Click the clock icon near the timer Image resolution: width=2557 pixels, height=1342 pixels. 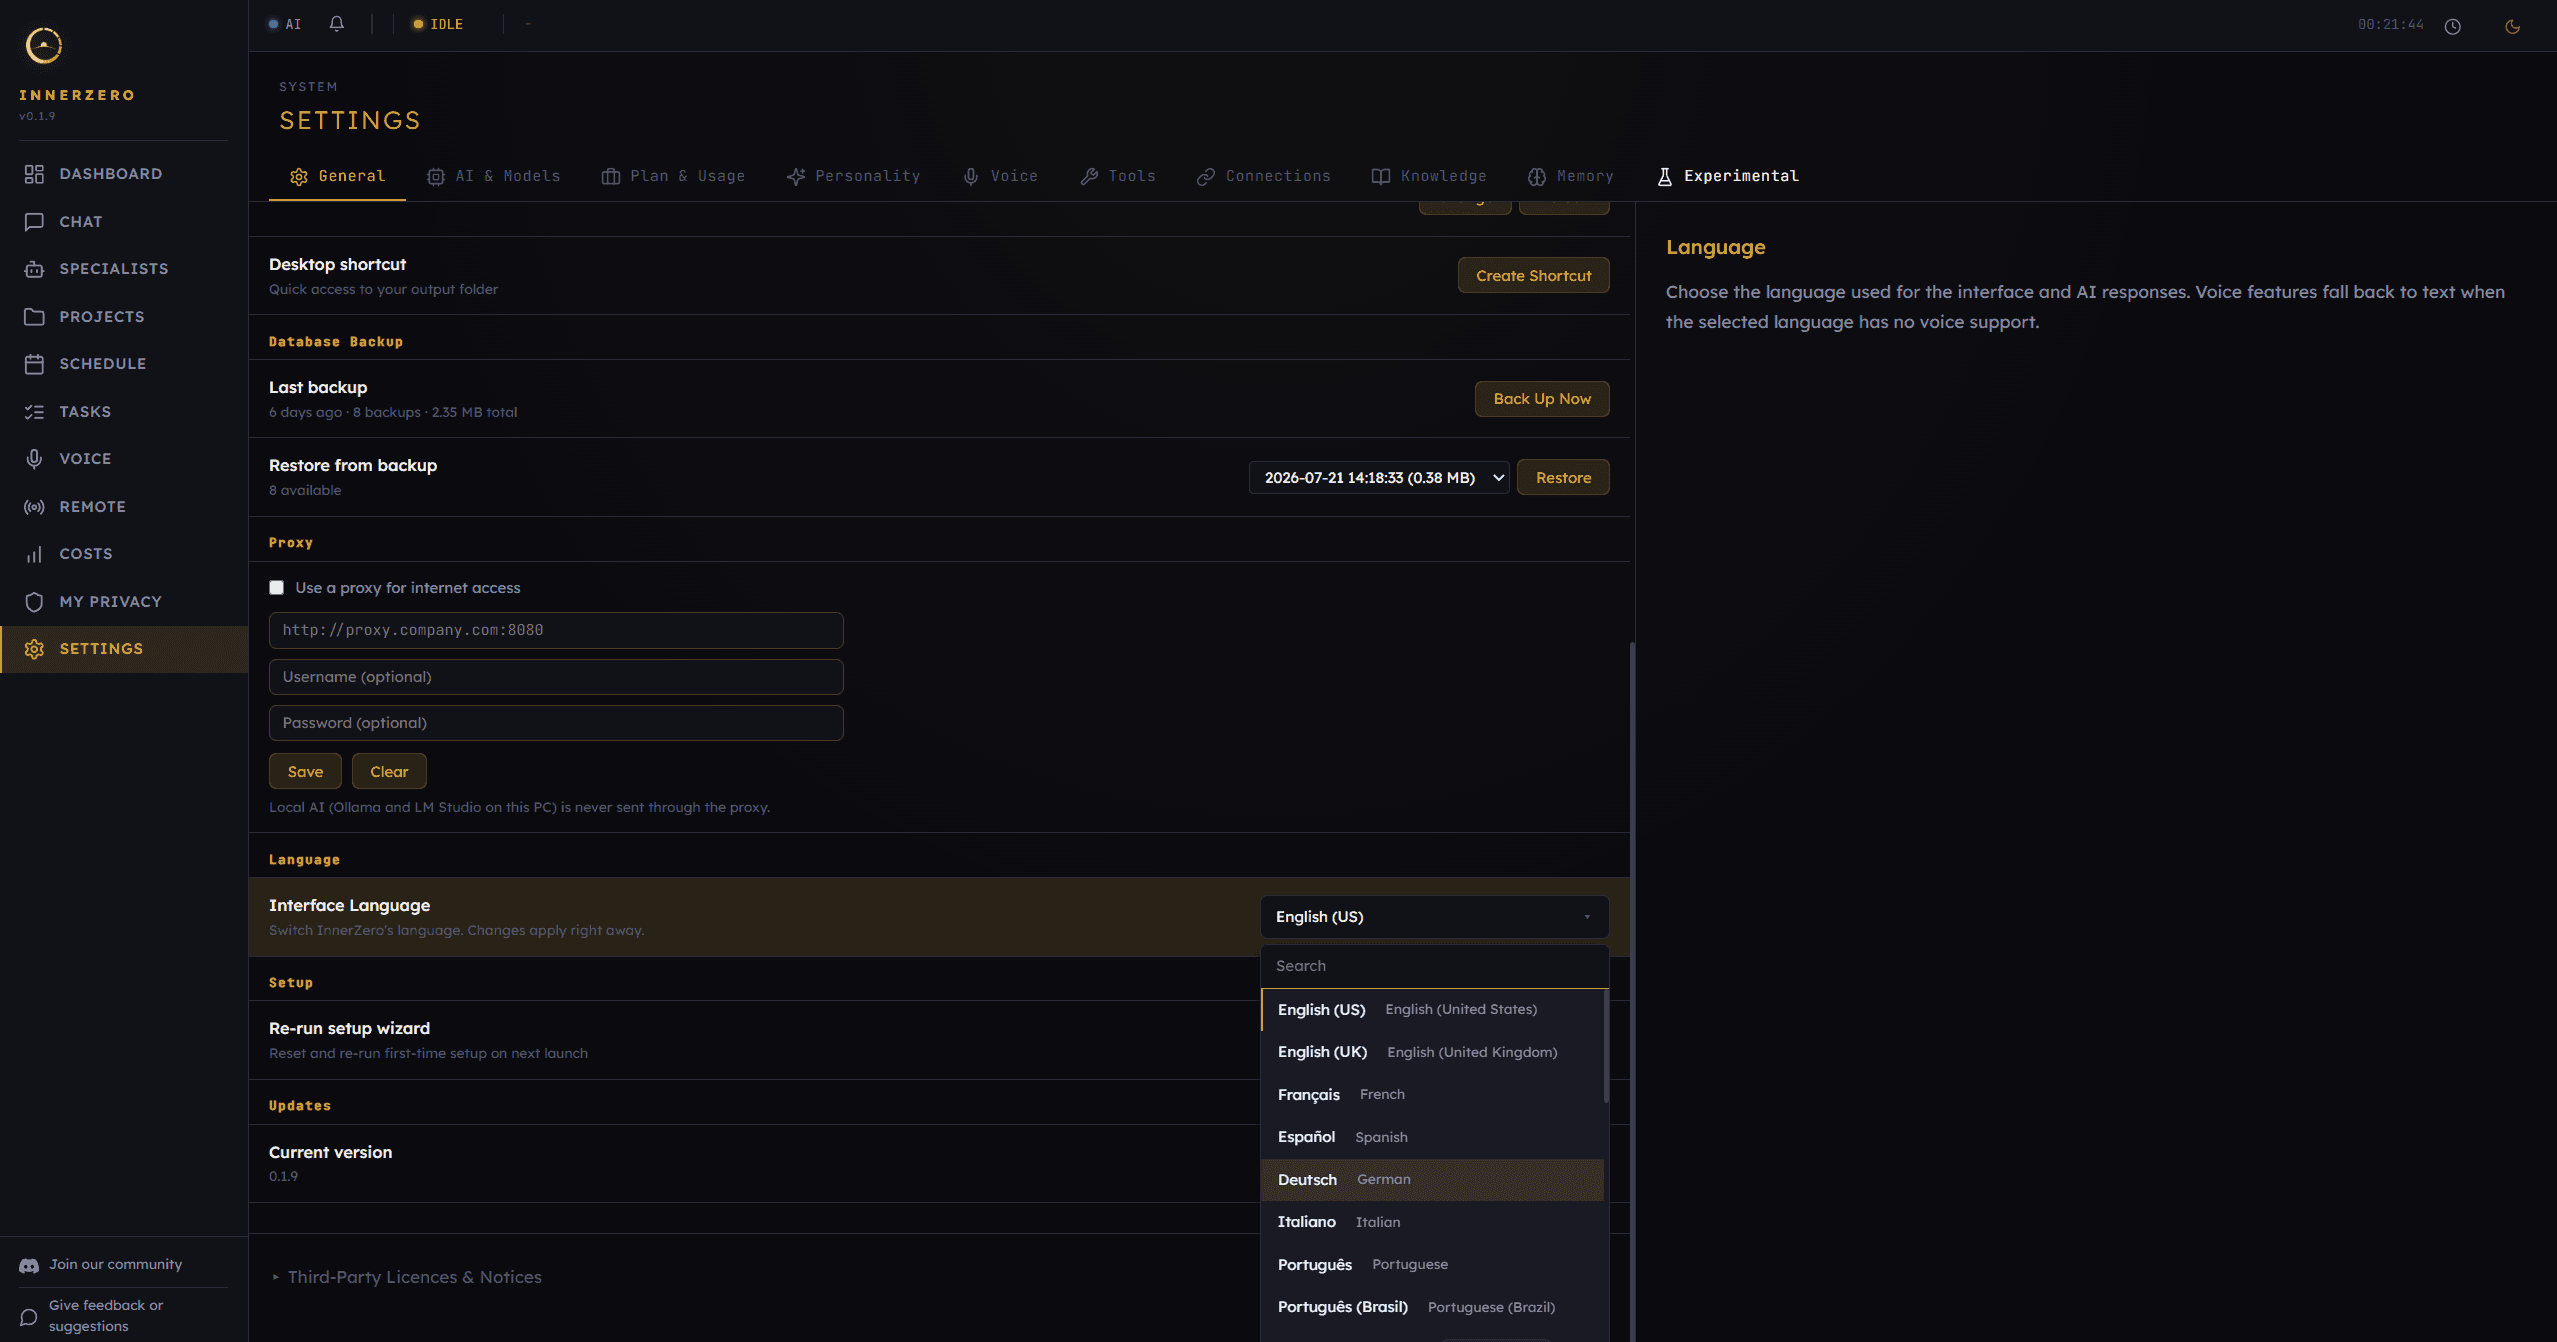tap(2452, 26)
